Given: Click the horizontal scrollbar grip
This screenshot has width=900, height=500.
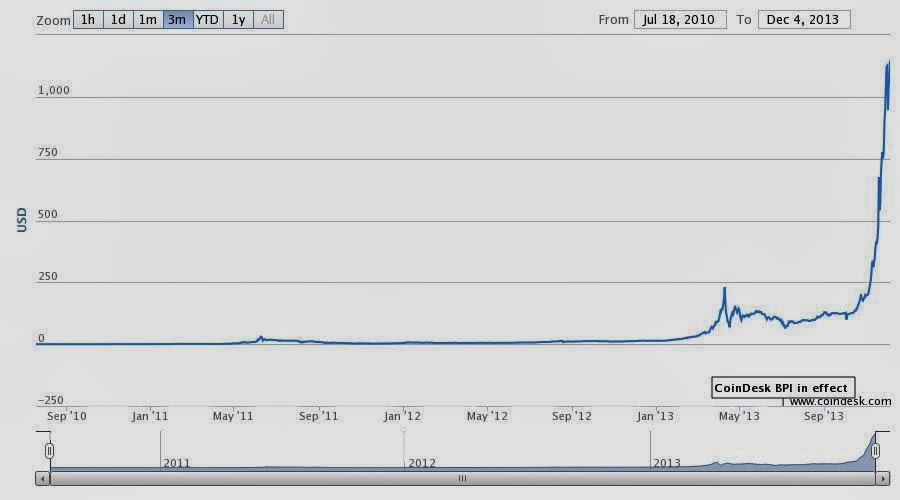Looking at the screenshot, I should (462, 478).
